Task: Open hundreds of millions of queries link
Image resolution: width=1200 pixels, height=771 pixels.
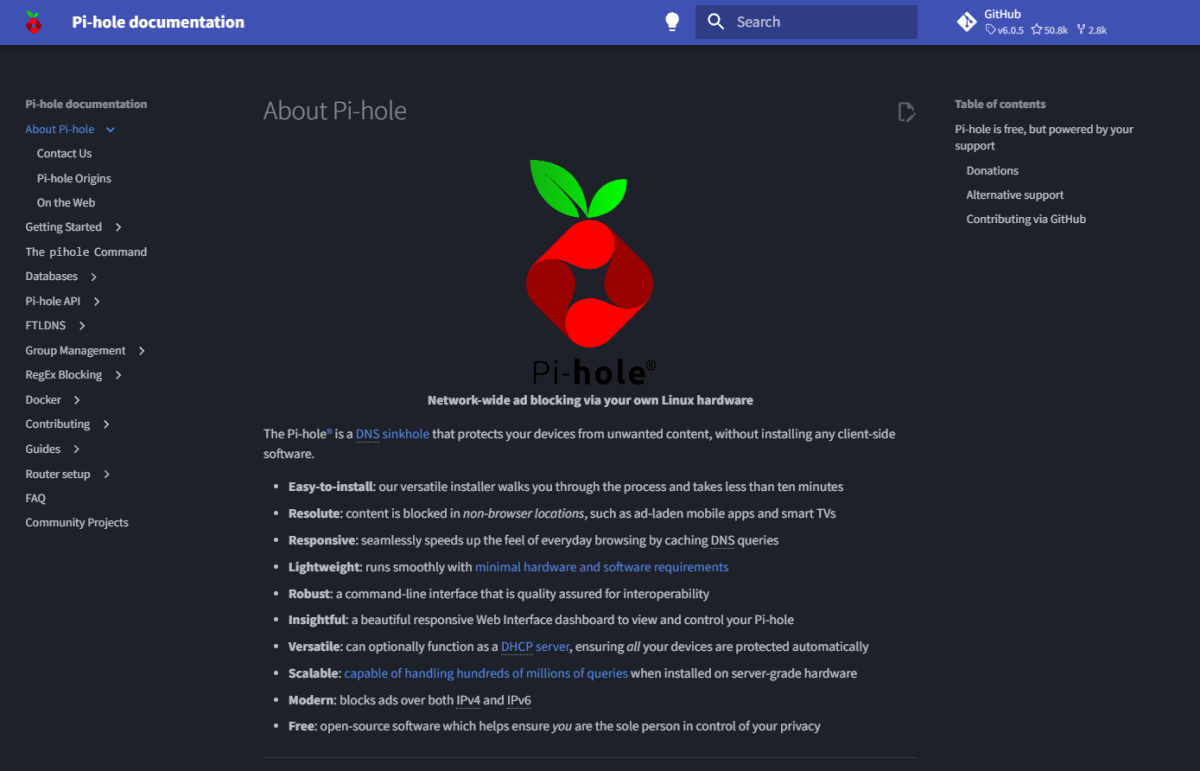Action: [x=486, y=674]
